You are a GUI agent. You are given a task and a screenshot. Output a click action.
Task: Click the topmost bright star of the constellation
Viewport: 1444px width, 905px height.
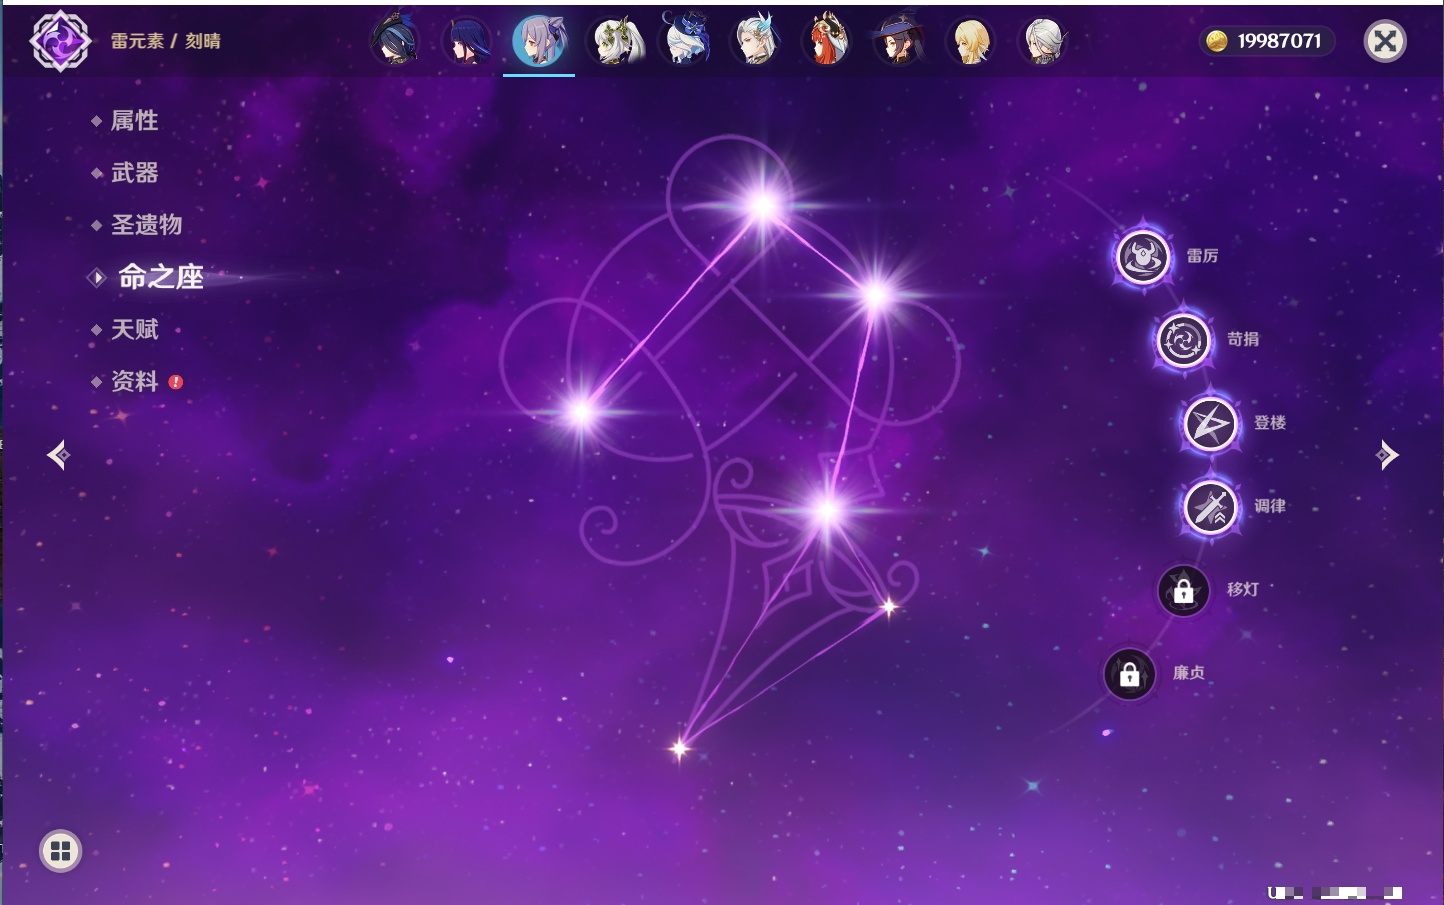point(763,206)
